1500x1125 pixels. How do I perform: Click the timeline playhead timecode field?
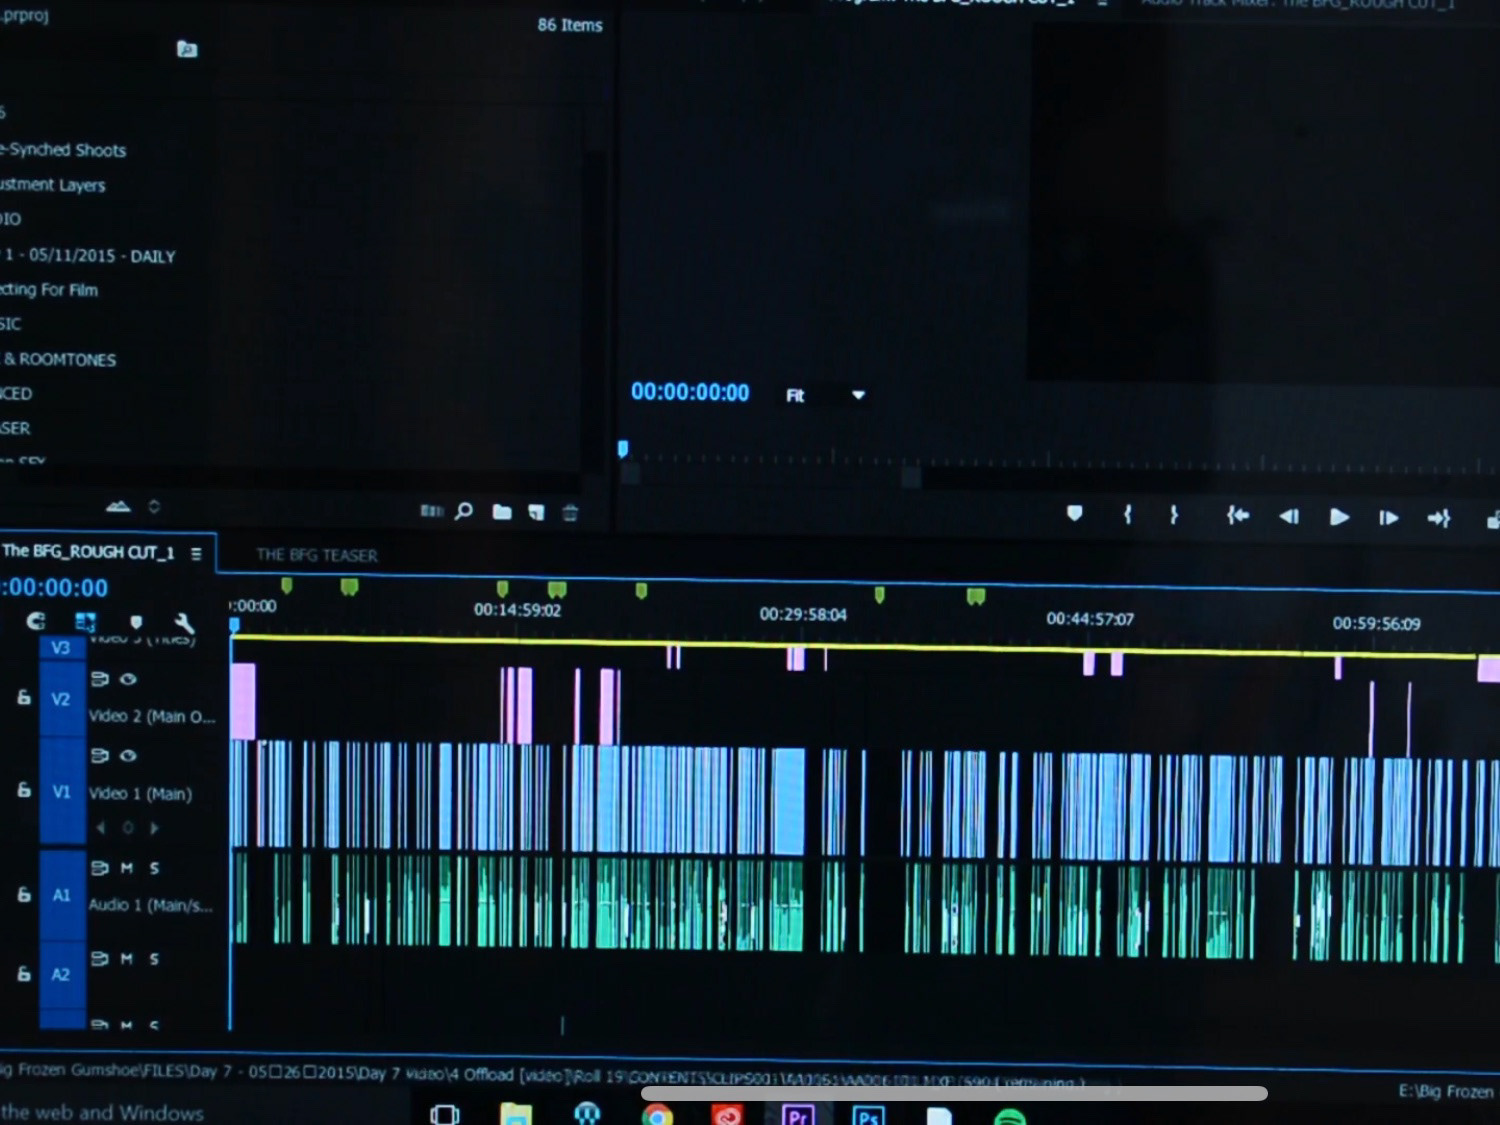(55, 588)
